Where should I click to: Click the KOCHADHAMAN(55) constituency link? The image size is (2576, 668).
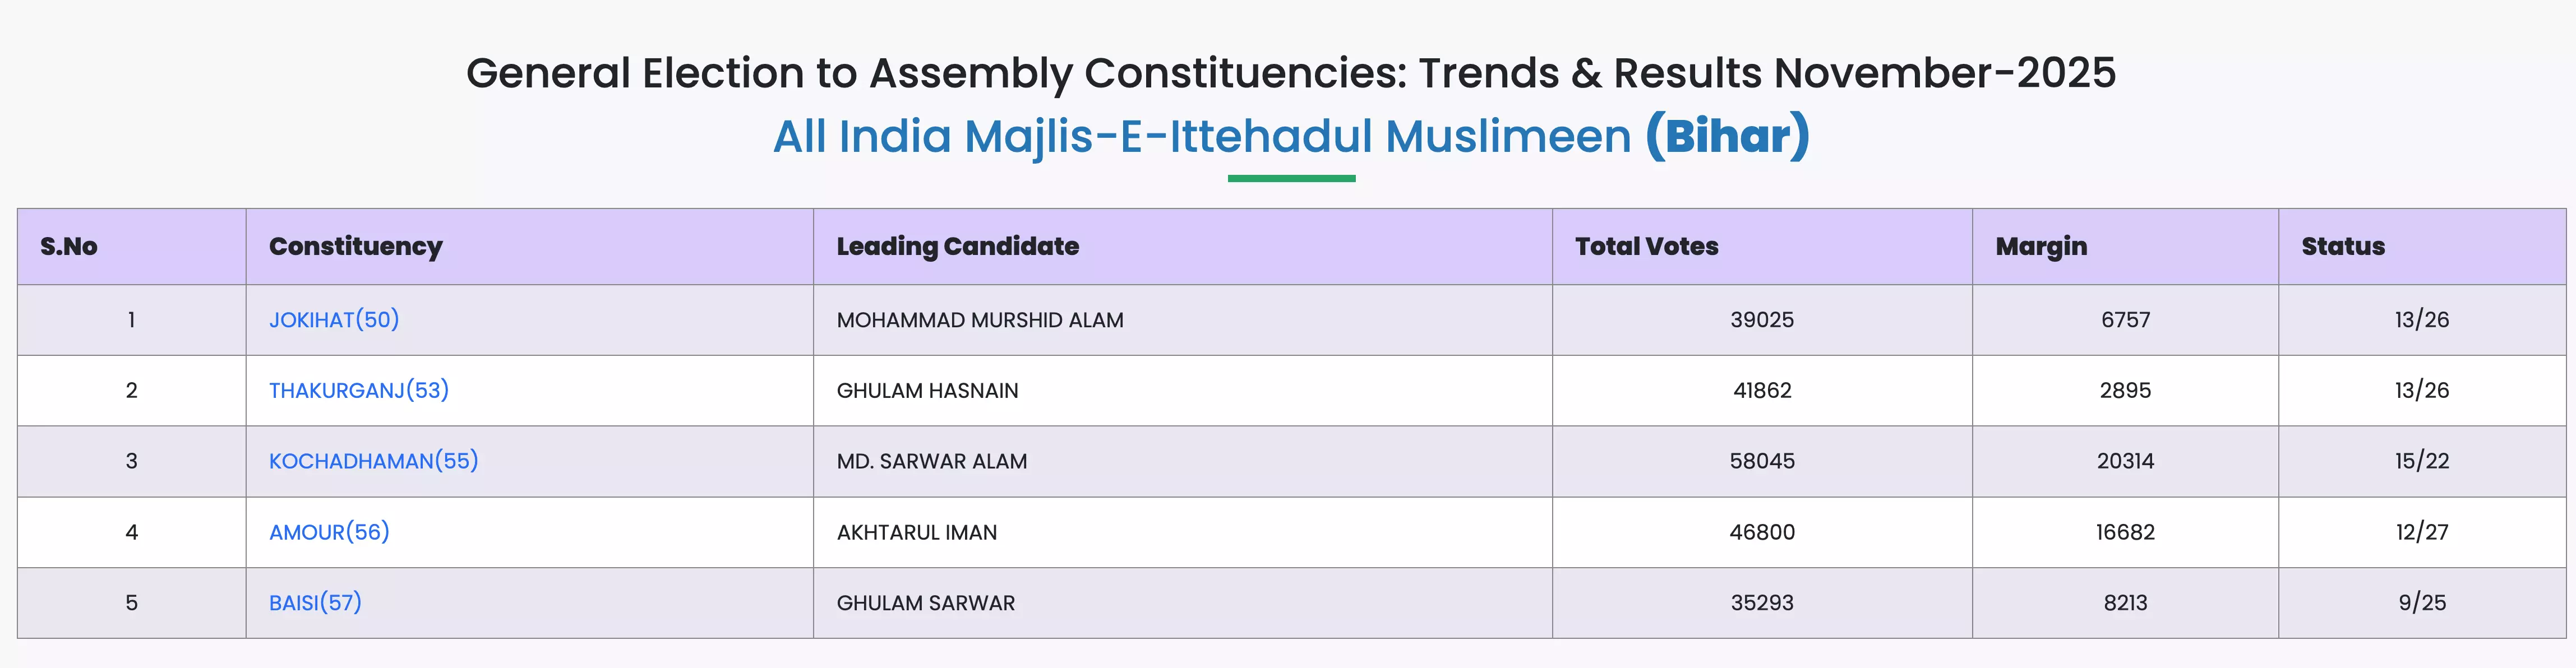pyautogui.click(x=373, y=461)
